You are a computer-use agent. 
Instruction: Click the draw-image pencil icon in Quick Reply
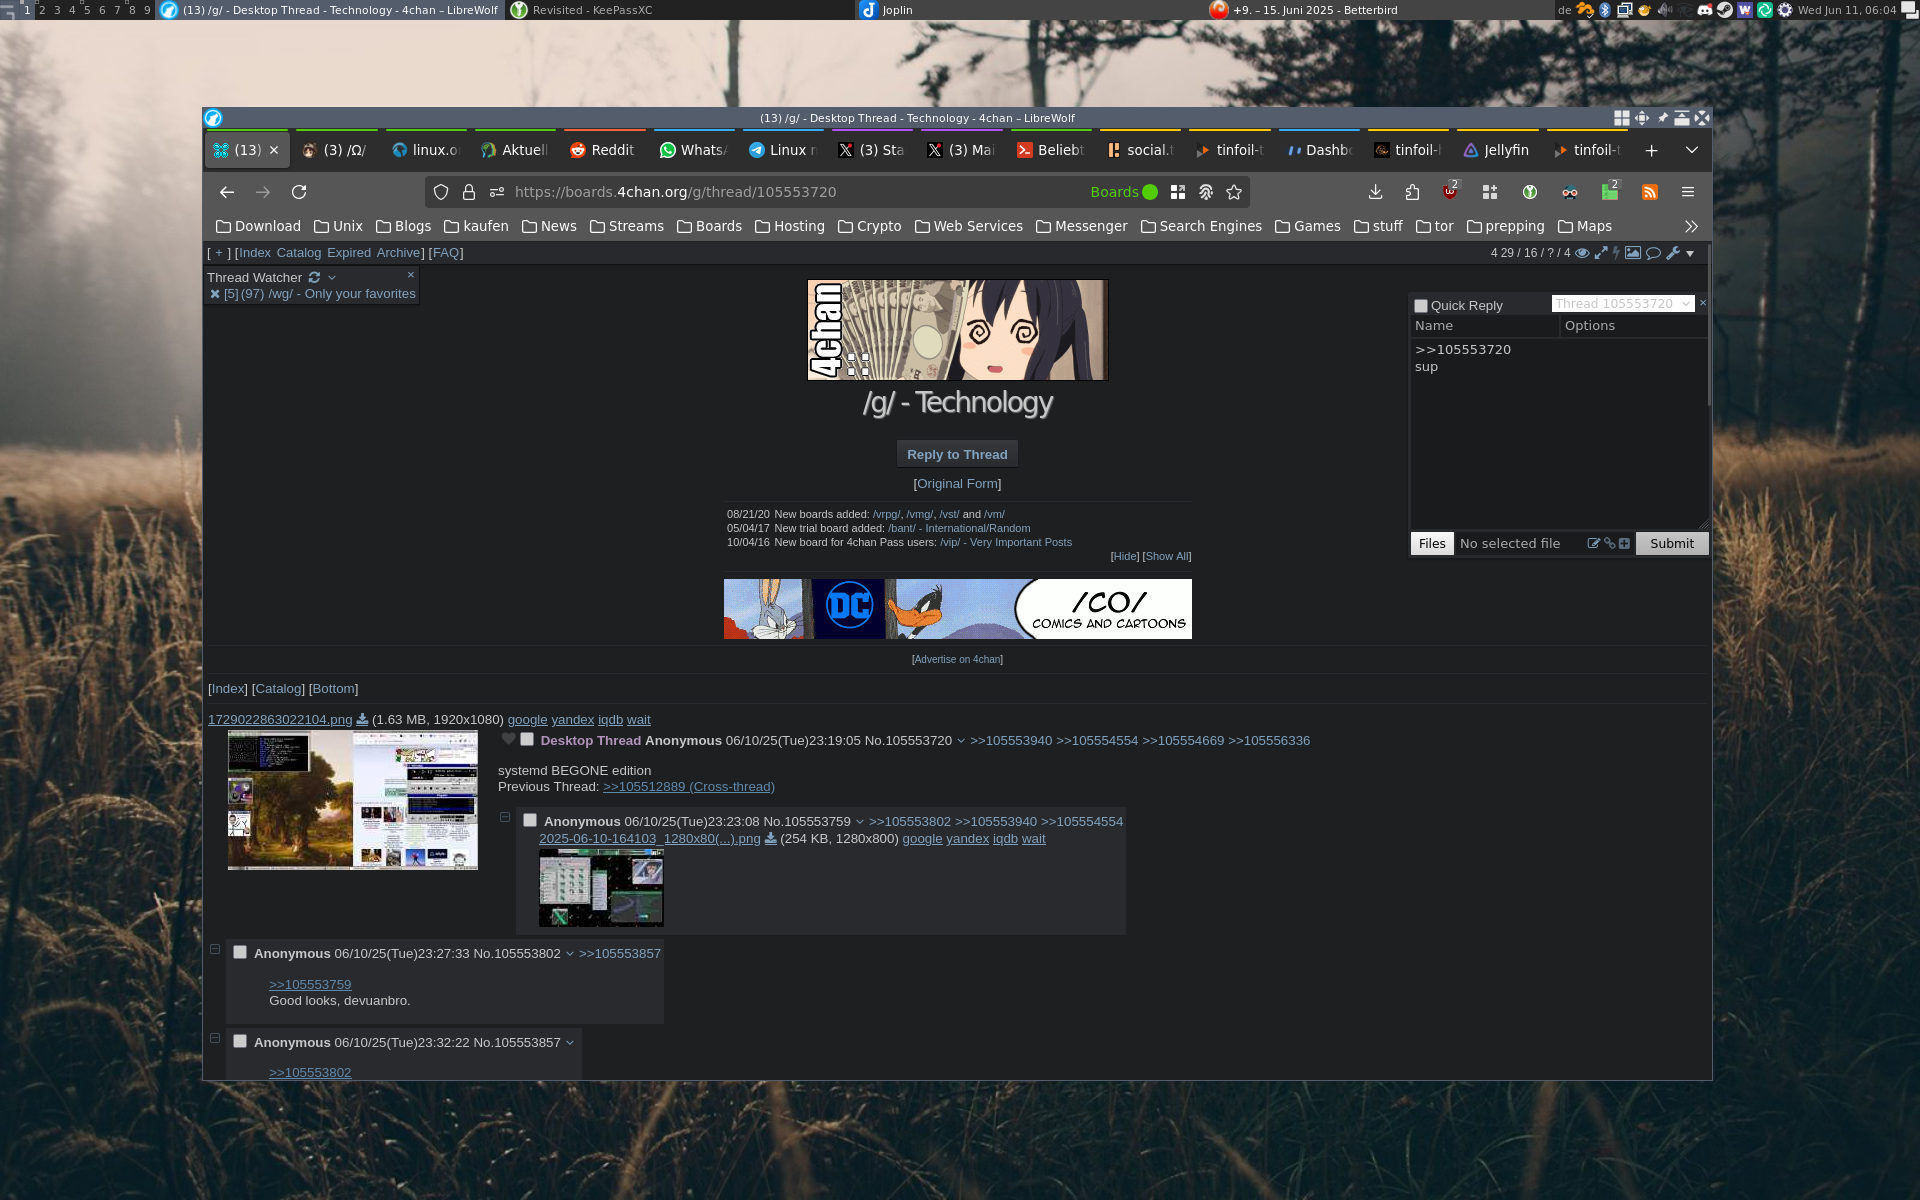[1593, 544]
